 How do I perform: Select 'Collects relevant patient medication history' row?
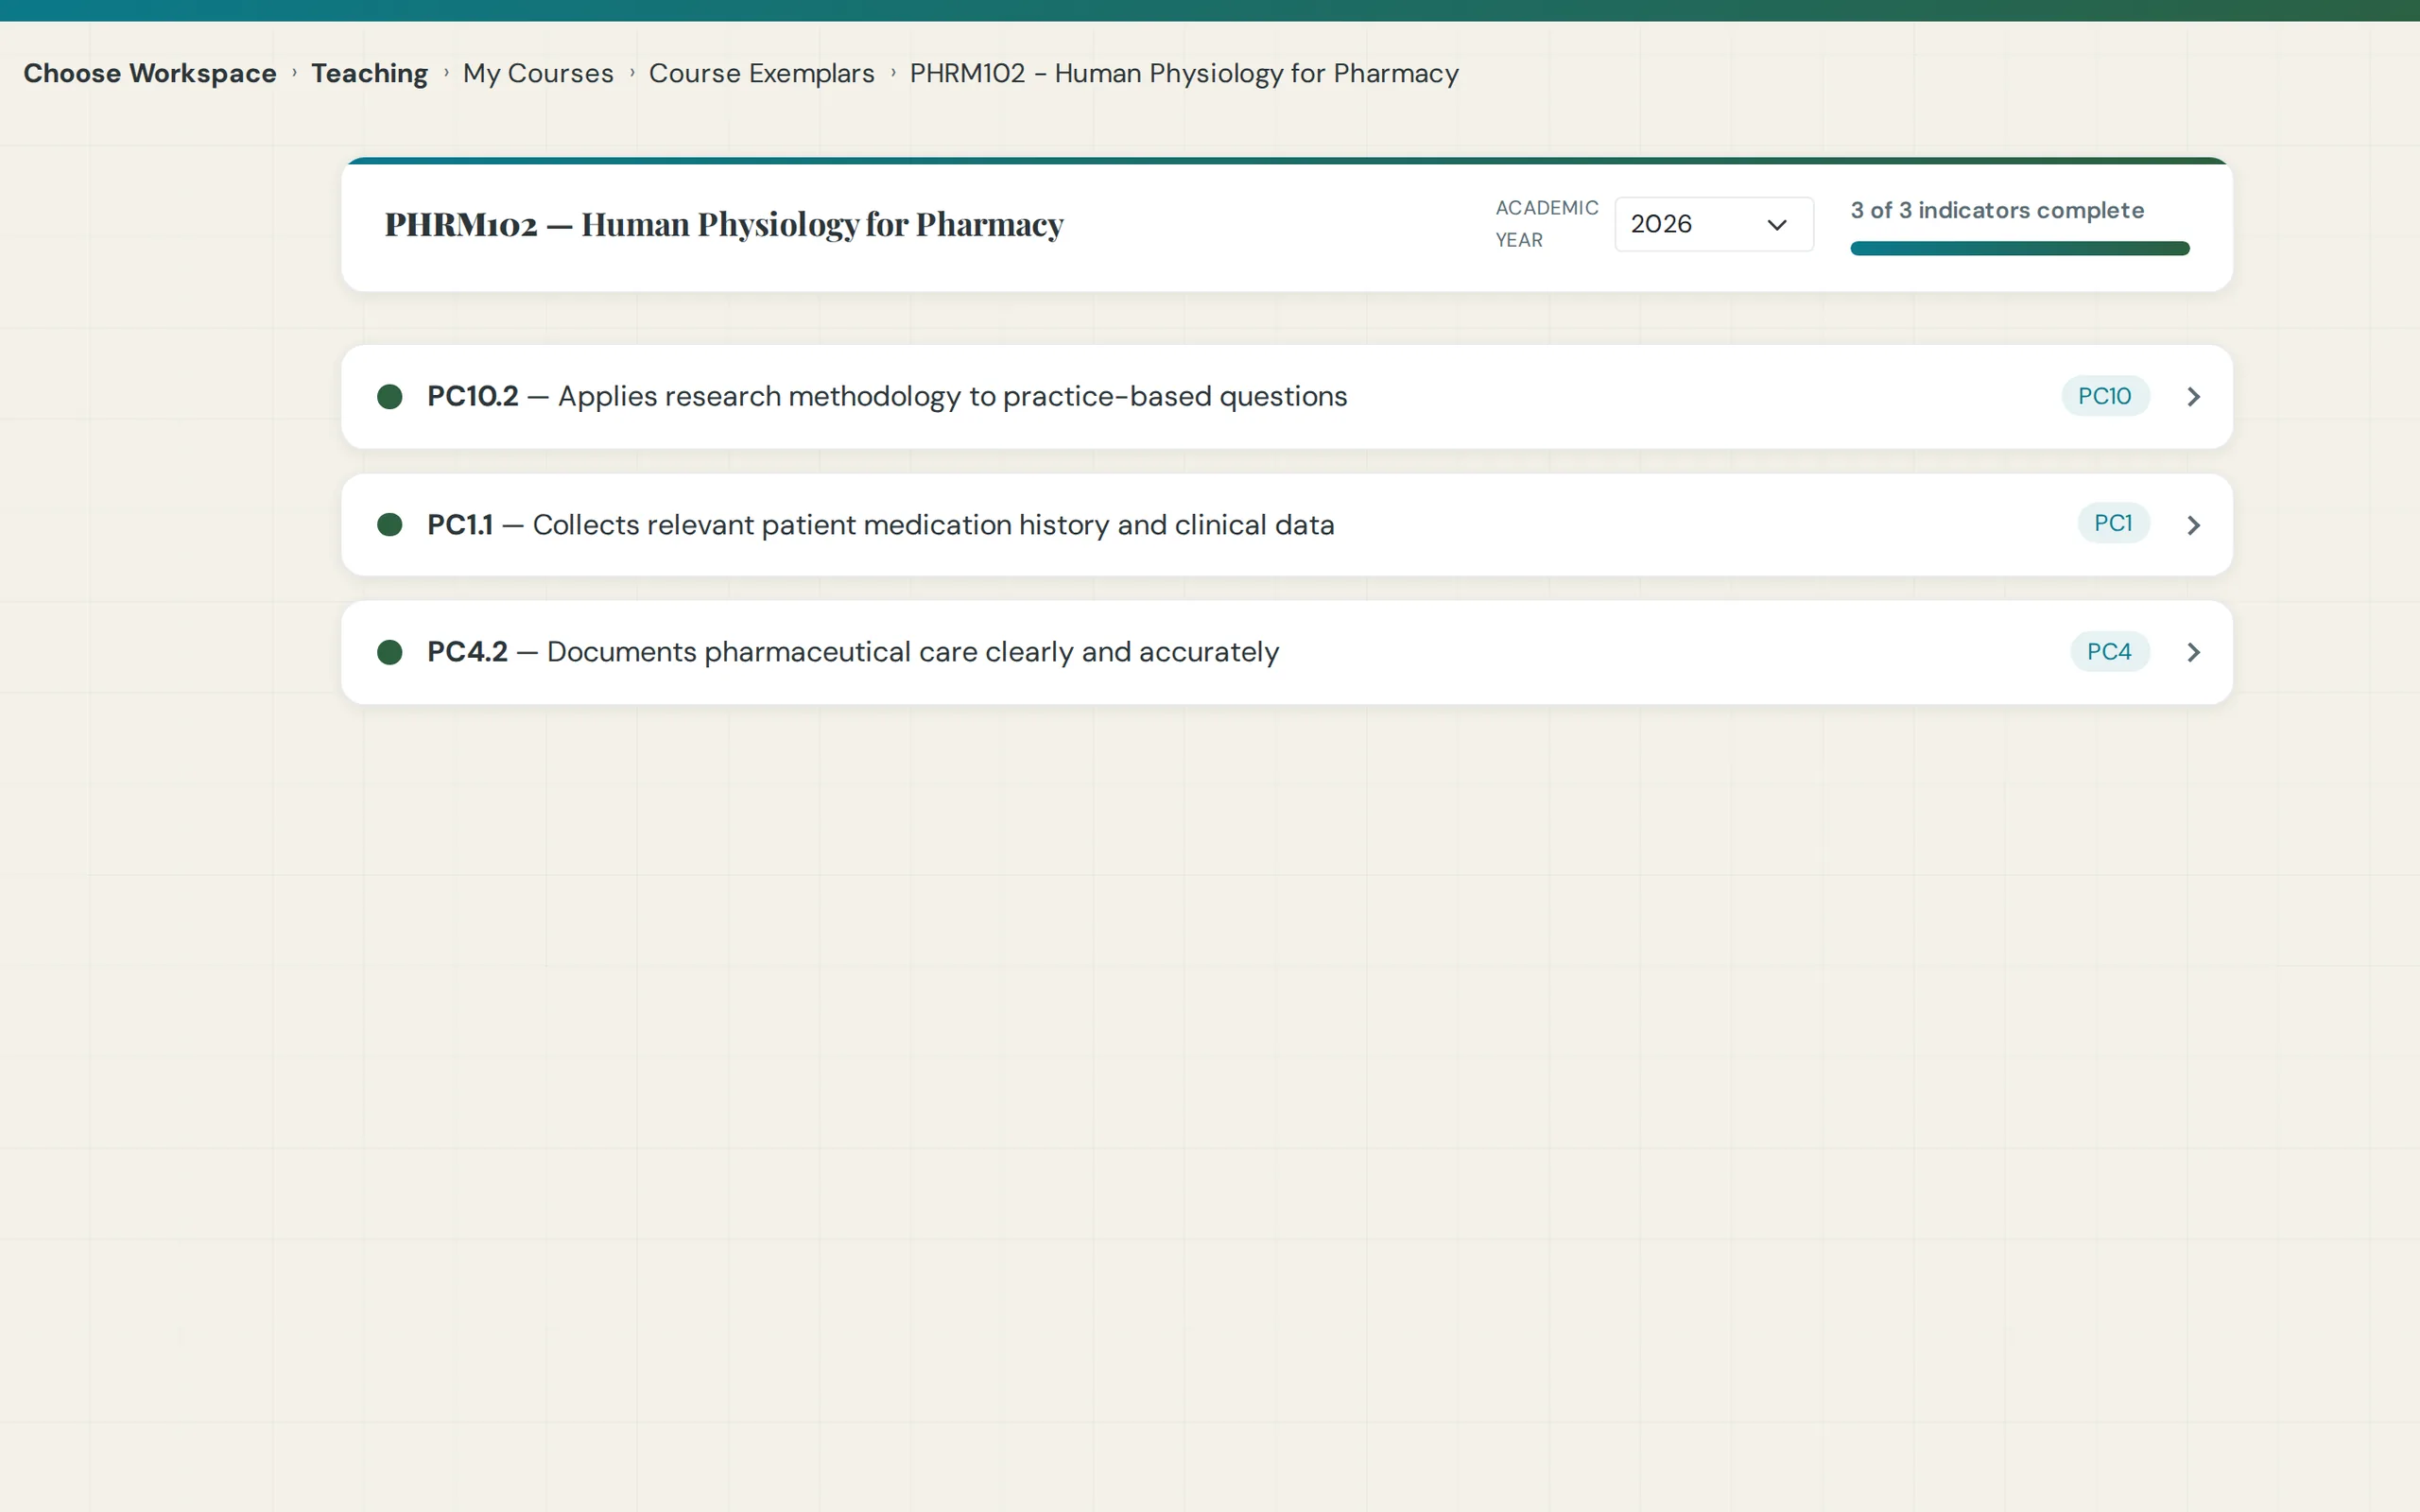(x=1287, y=525)
